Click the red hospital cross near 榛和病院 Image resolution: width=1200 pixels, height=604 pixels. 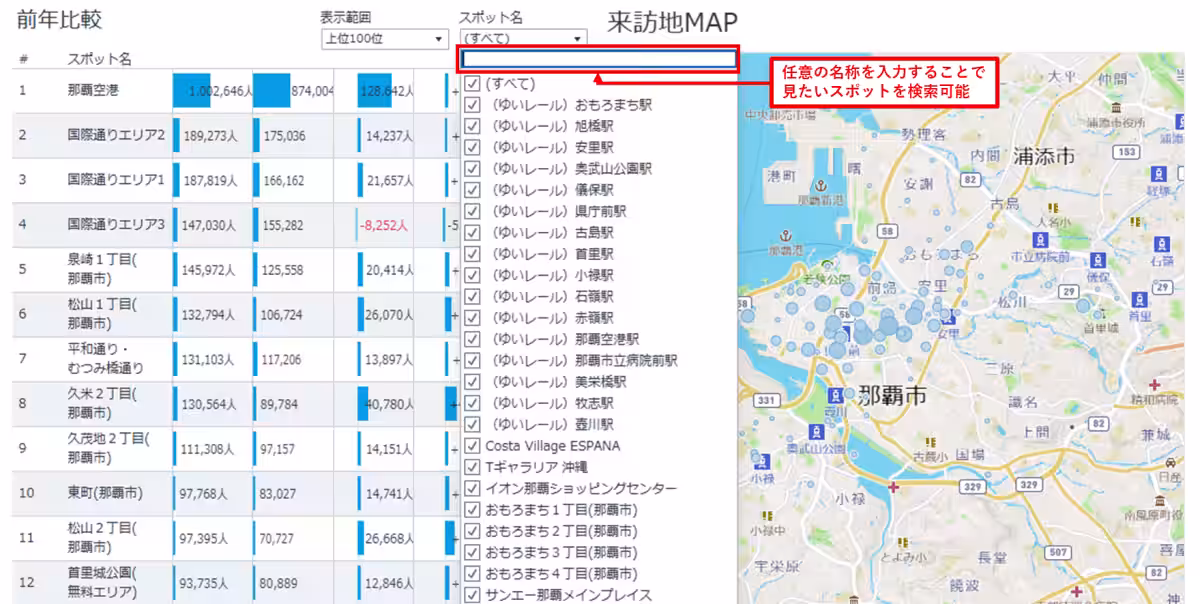1155,385
